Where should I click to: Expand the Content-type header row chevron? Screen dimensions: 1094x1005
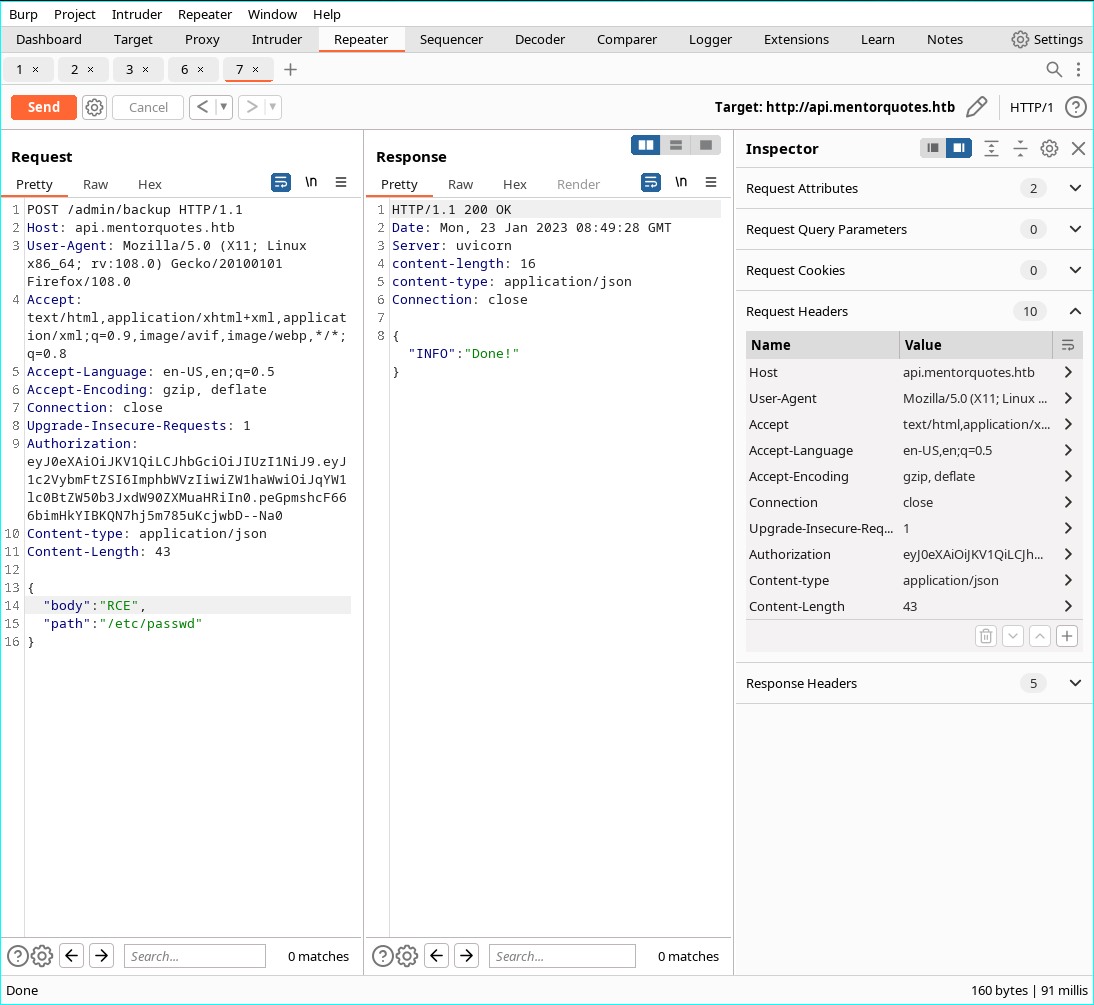pos(1067,580)
